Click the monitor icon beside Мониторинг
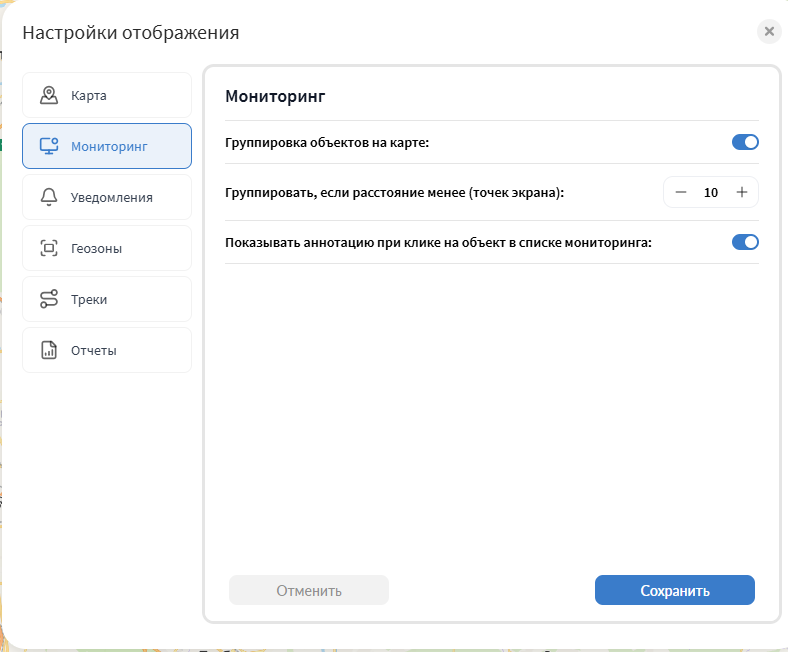The height and width of the screenshot is (652, 788). [x=49, y=146]
